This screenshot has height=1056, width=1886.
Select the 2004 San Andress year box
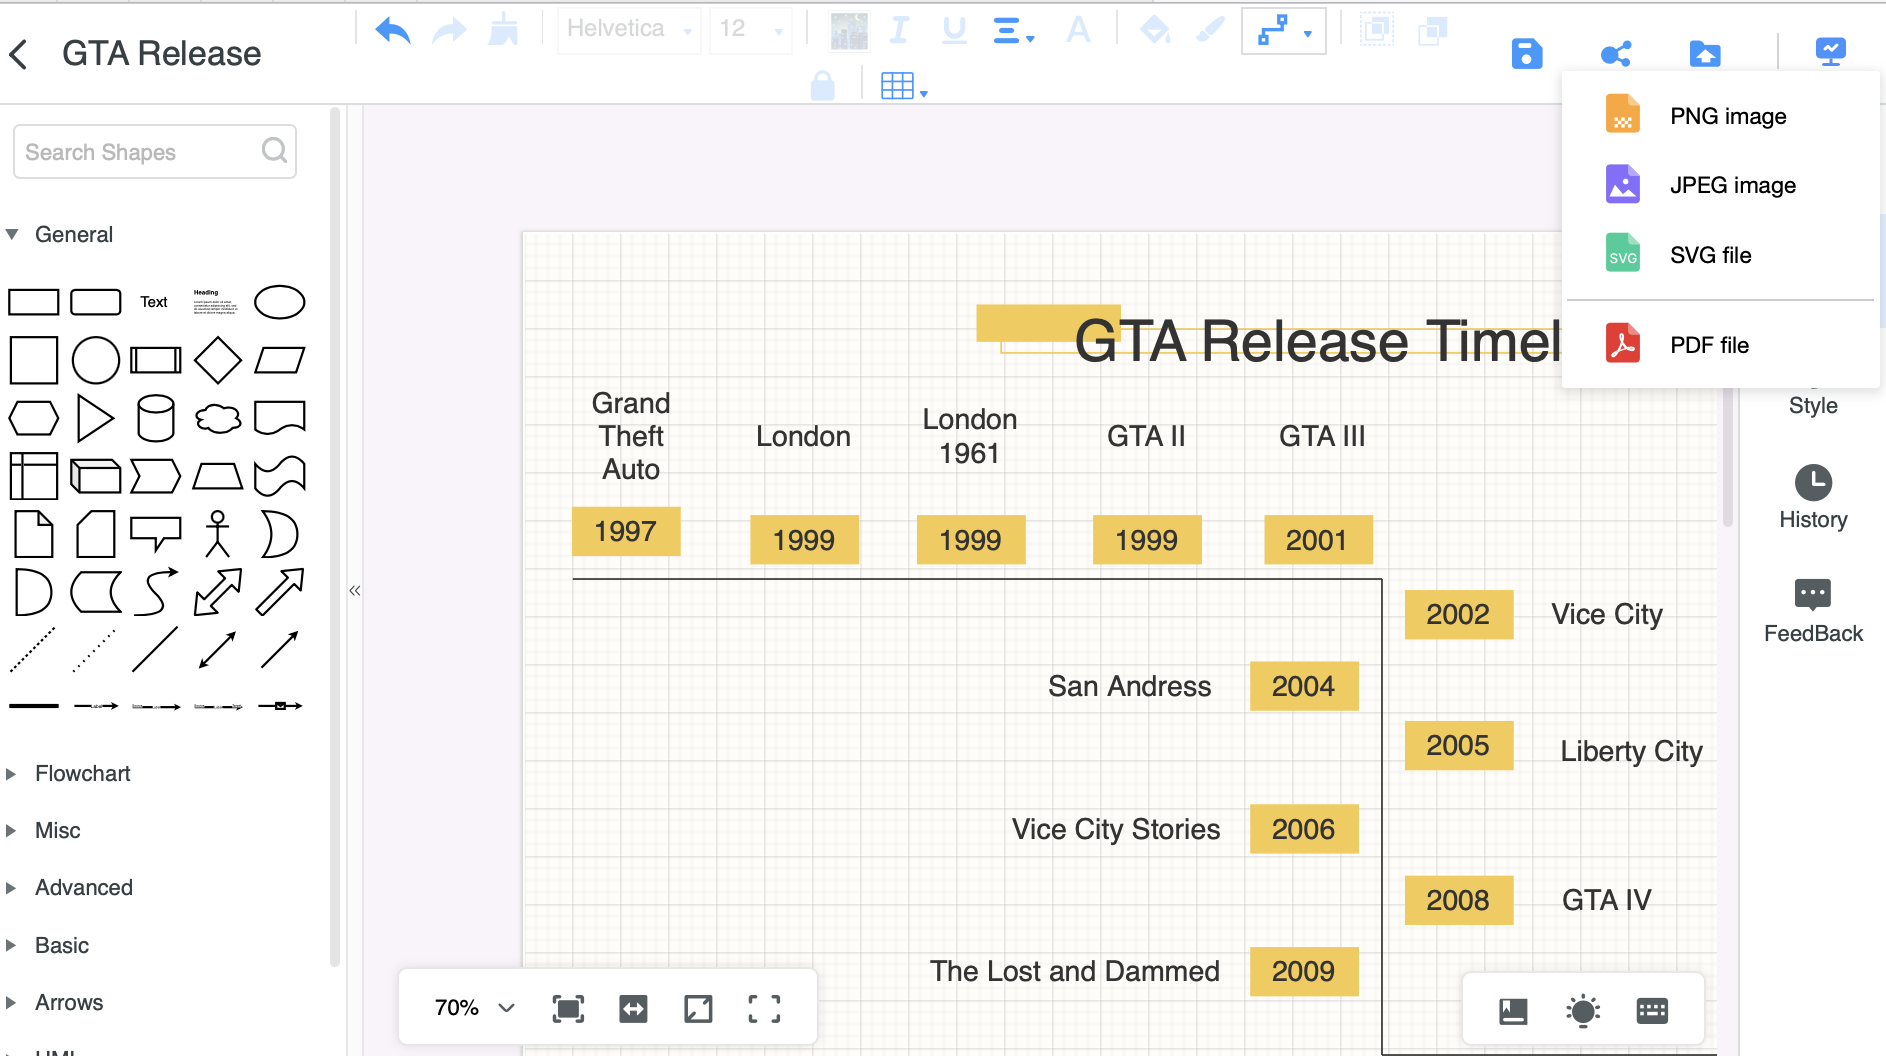(x=1304, y=686)
